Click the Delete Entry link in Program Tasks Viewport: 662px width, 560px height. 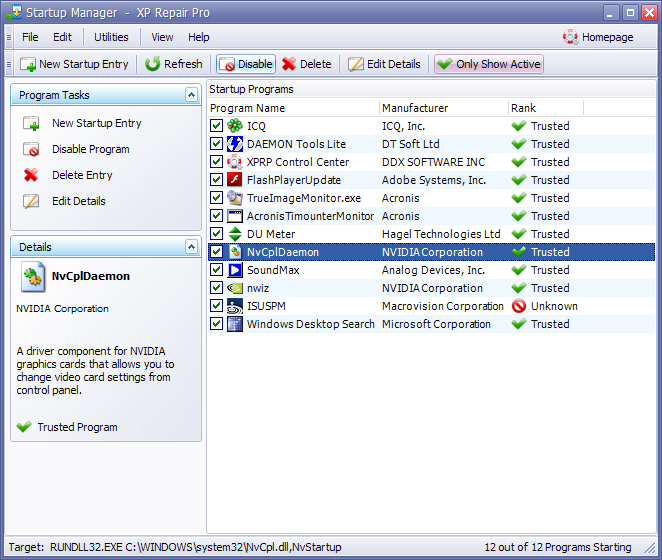point(82,175)
